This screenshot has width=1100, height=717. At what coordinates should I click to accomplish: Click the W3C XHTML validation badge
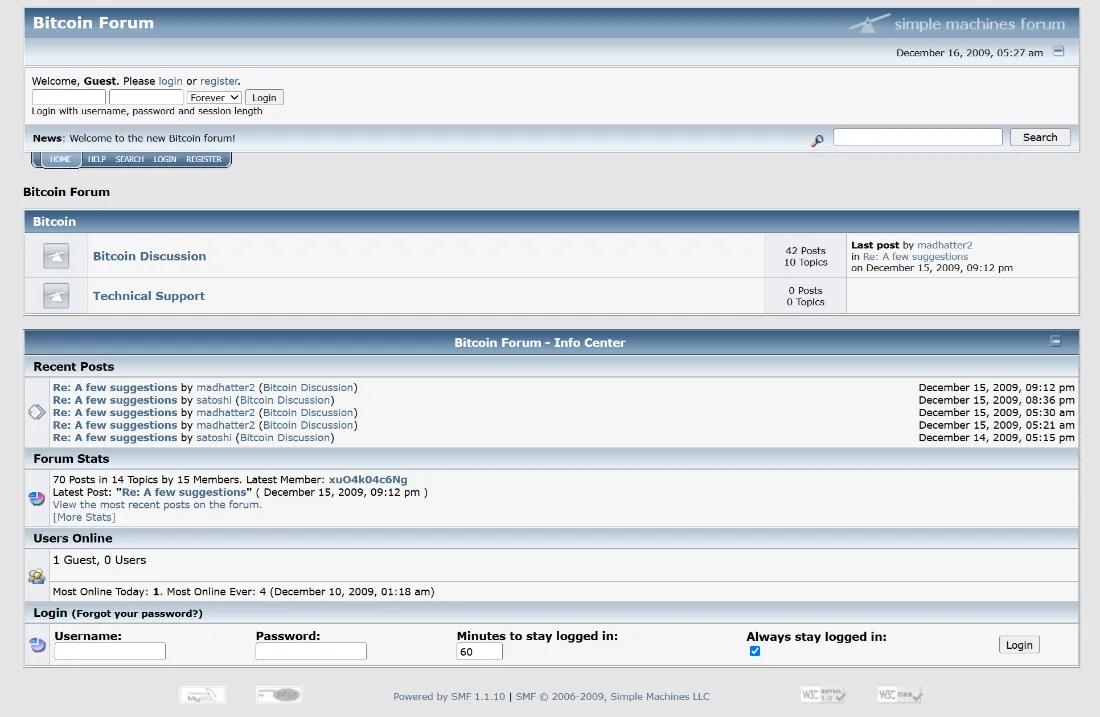[823, 695]
